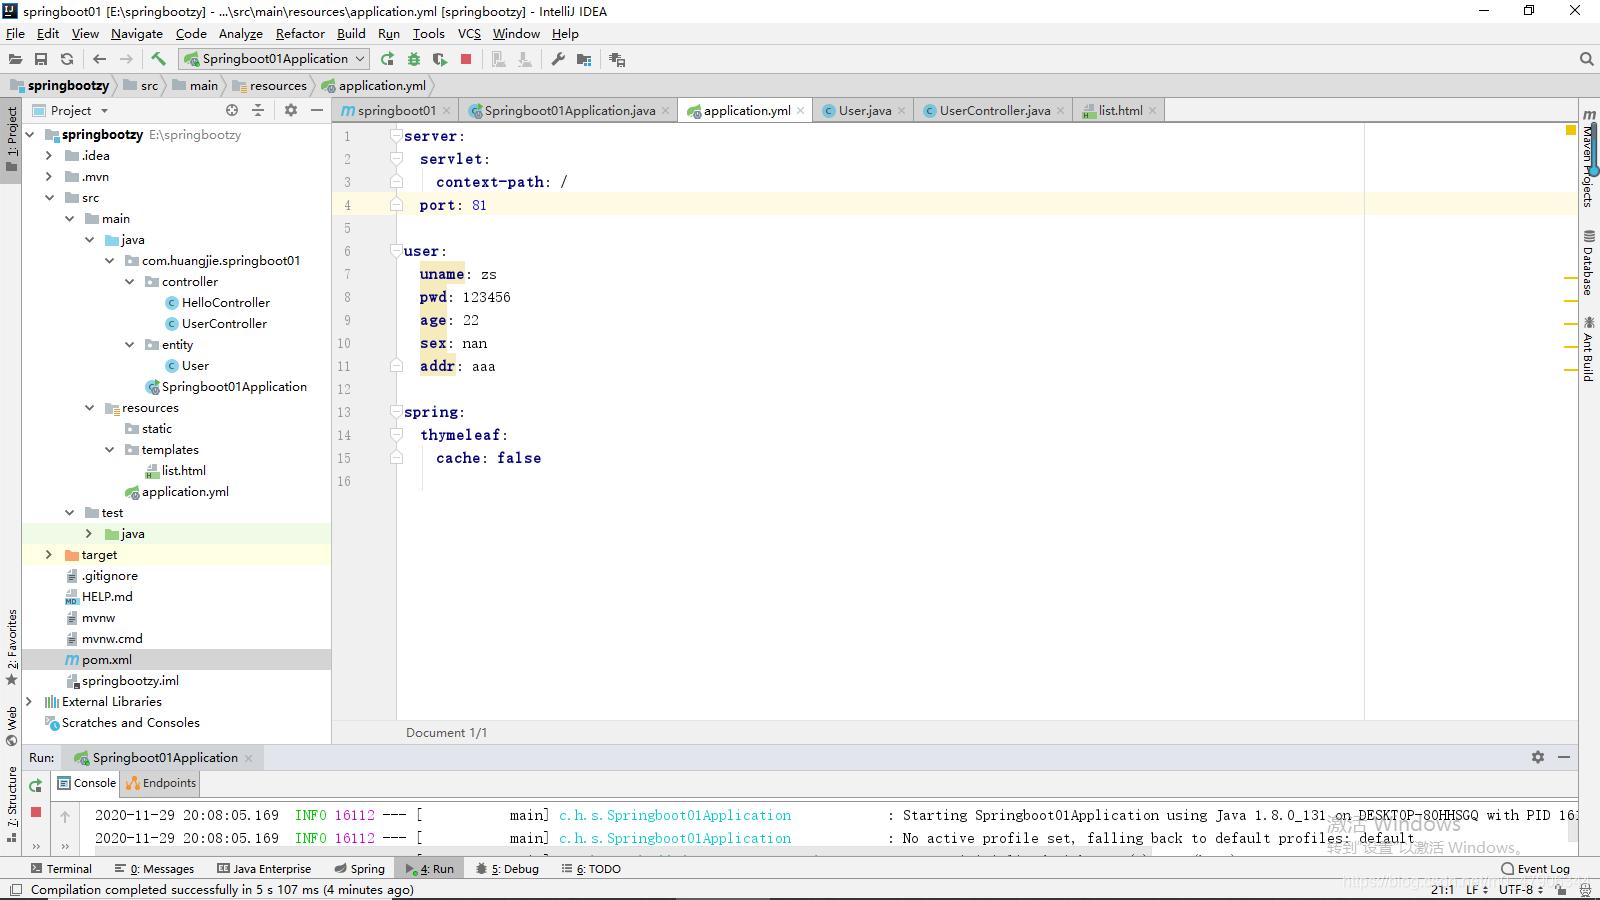1600x900 pixels.
Task: Toggle the Maven Projects side panel
Action: click(1589, 157)
